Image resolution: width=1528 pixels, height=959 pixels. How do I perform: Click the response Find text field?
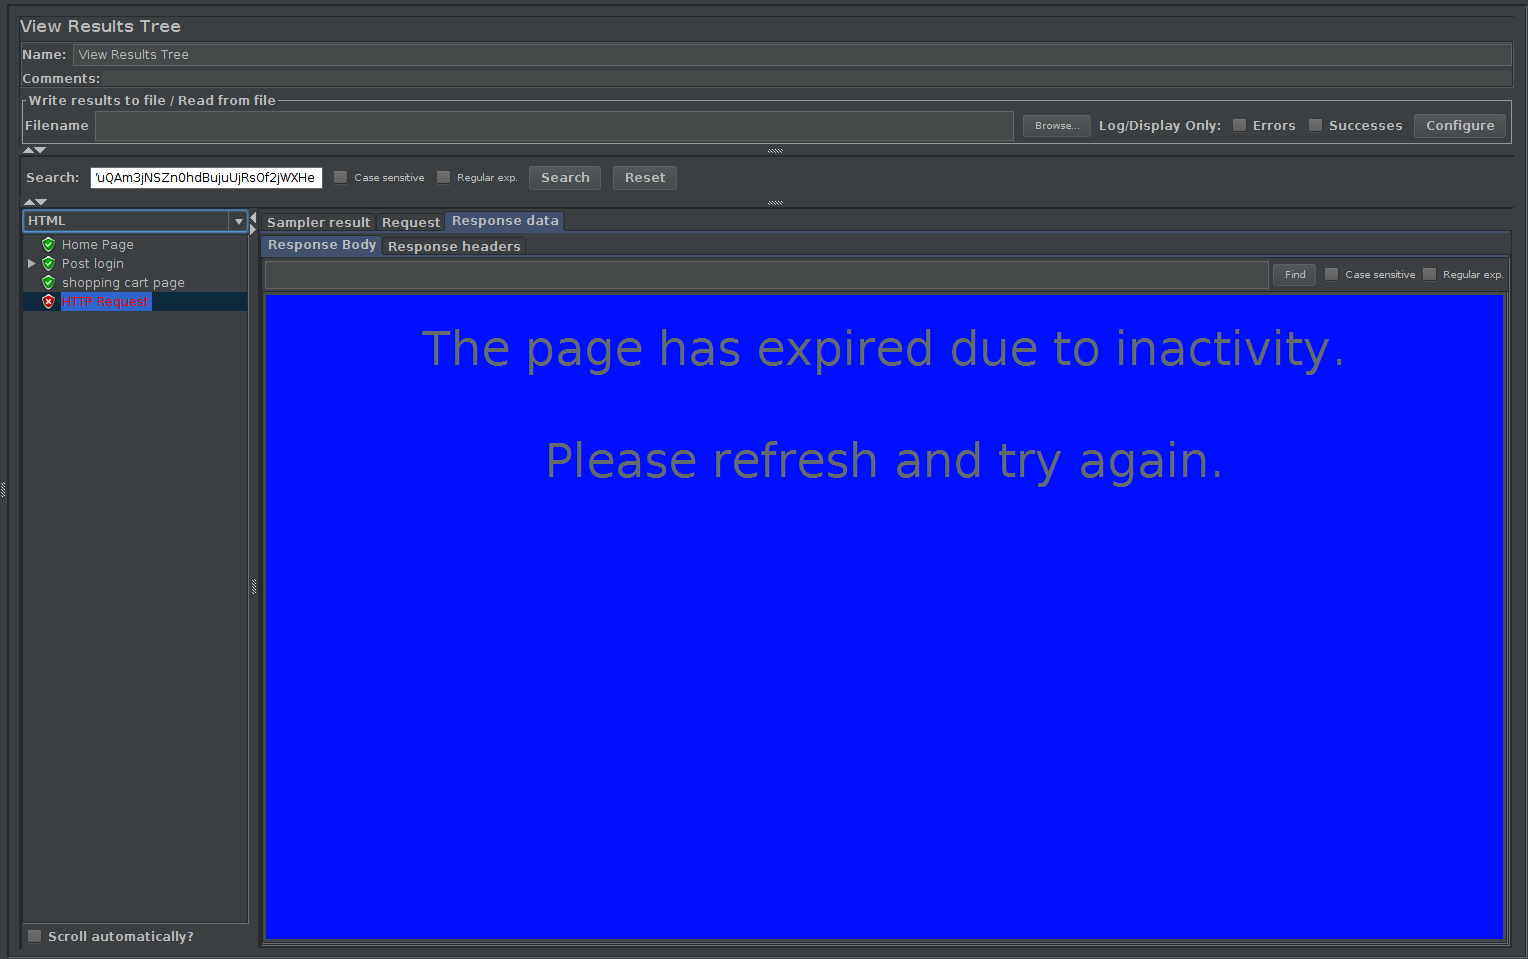click(x=767, y=274)
